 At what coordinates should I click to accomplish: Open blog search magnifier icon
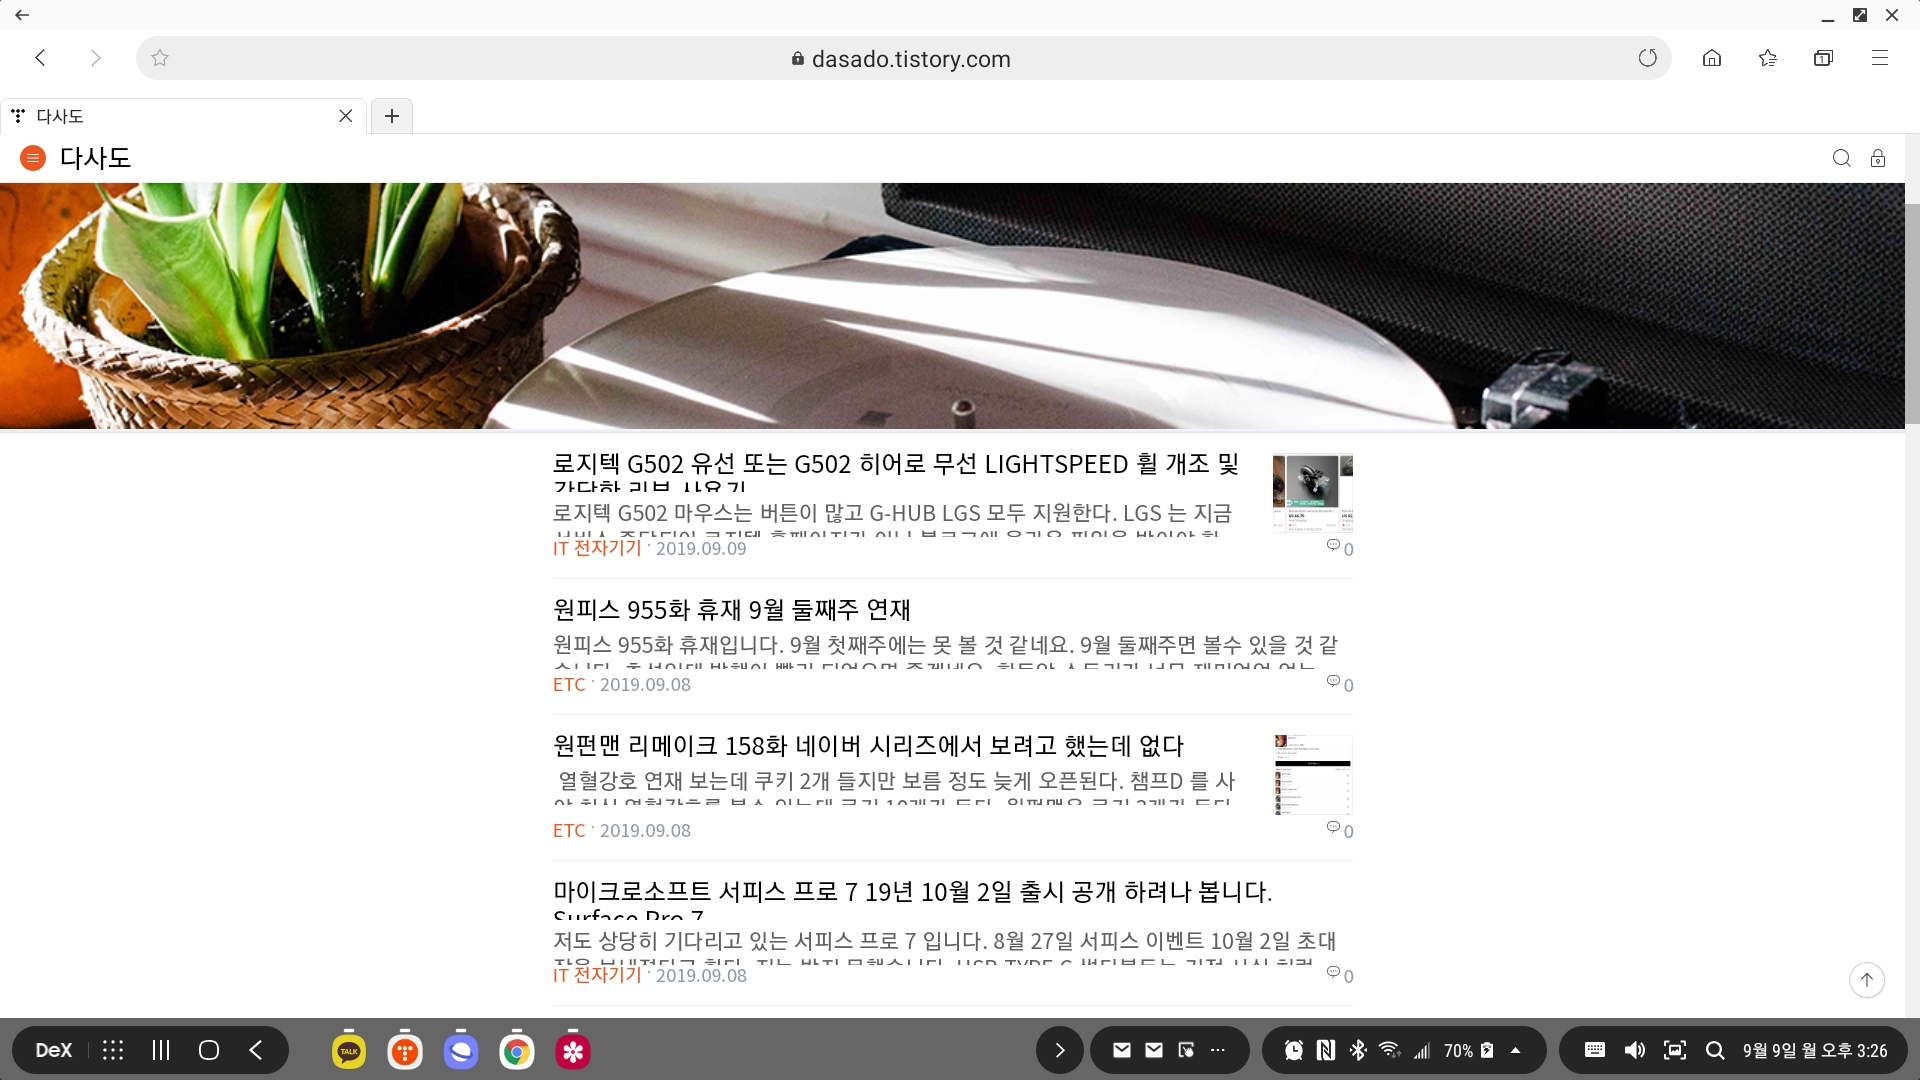(1841, 158)
